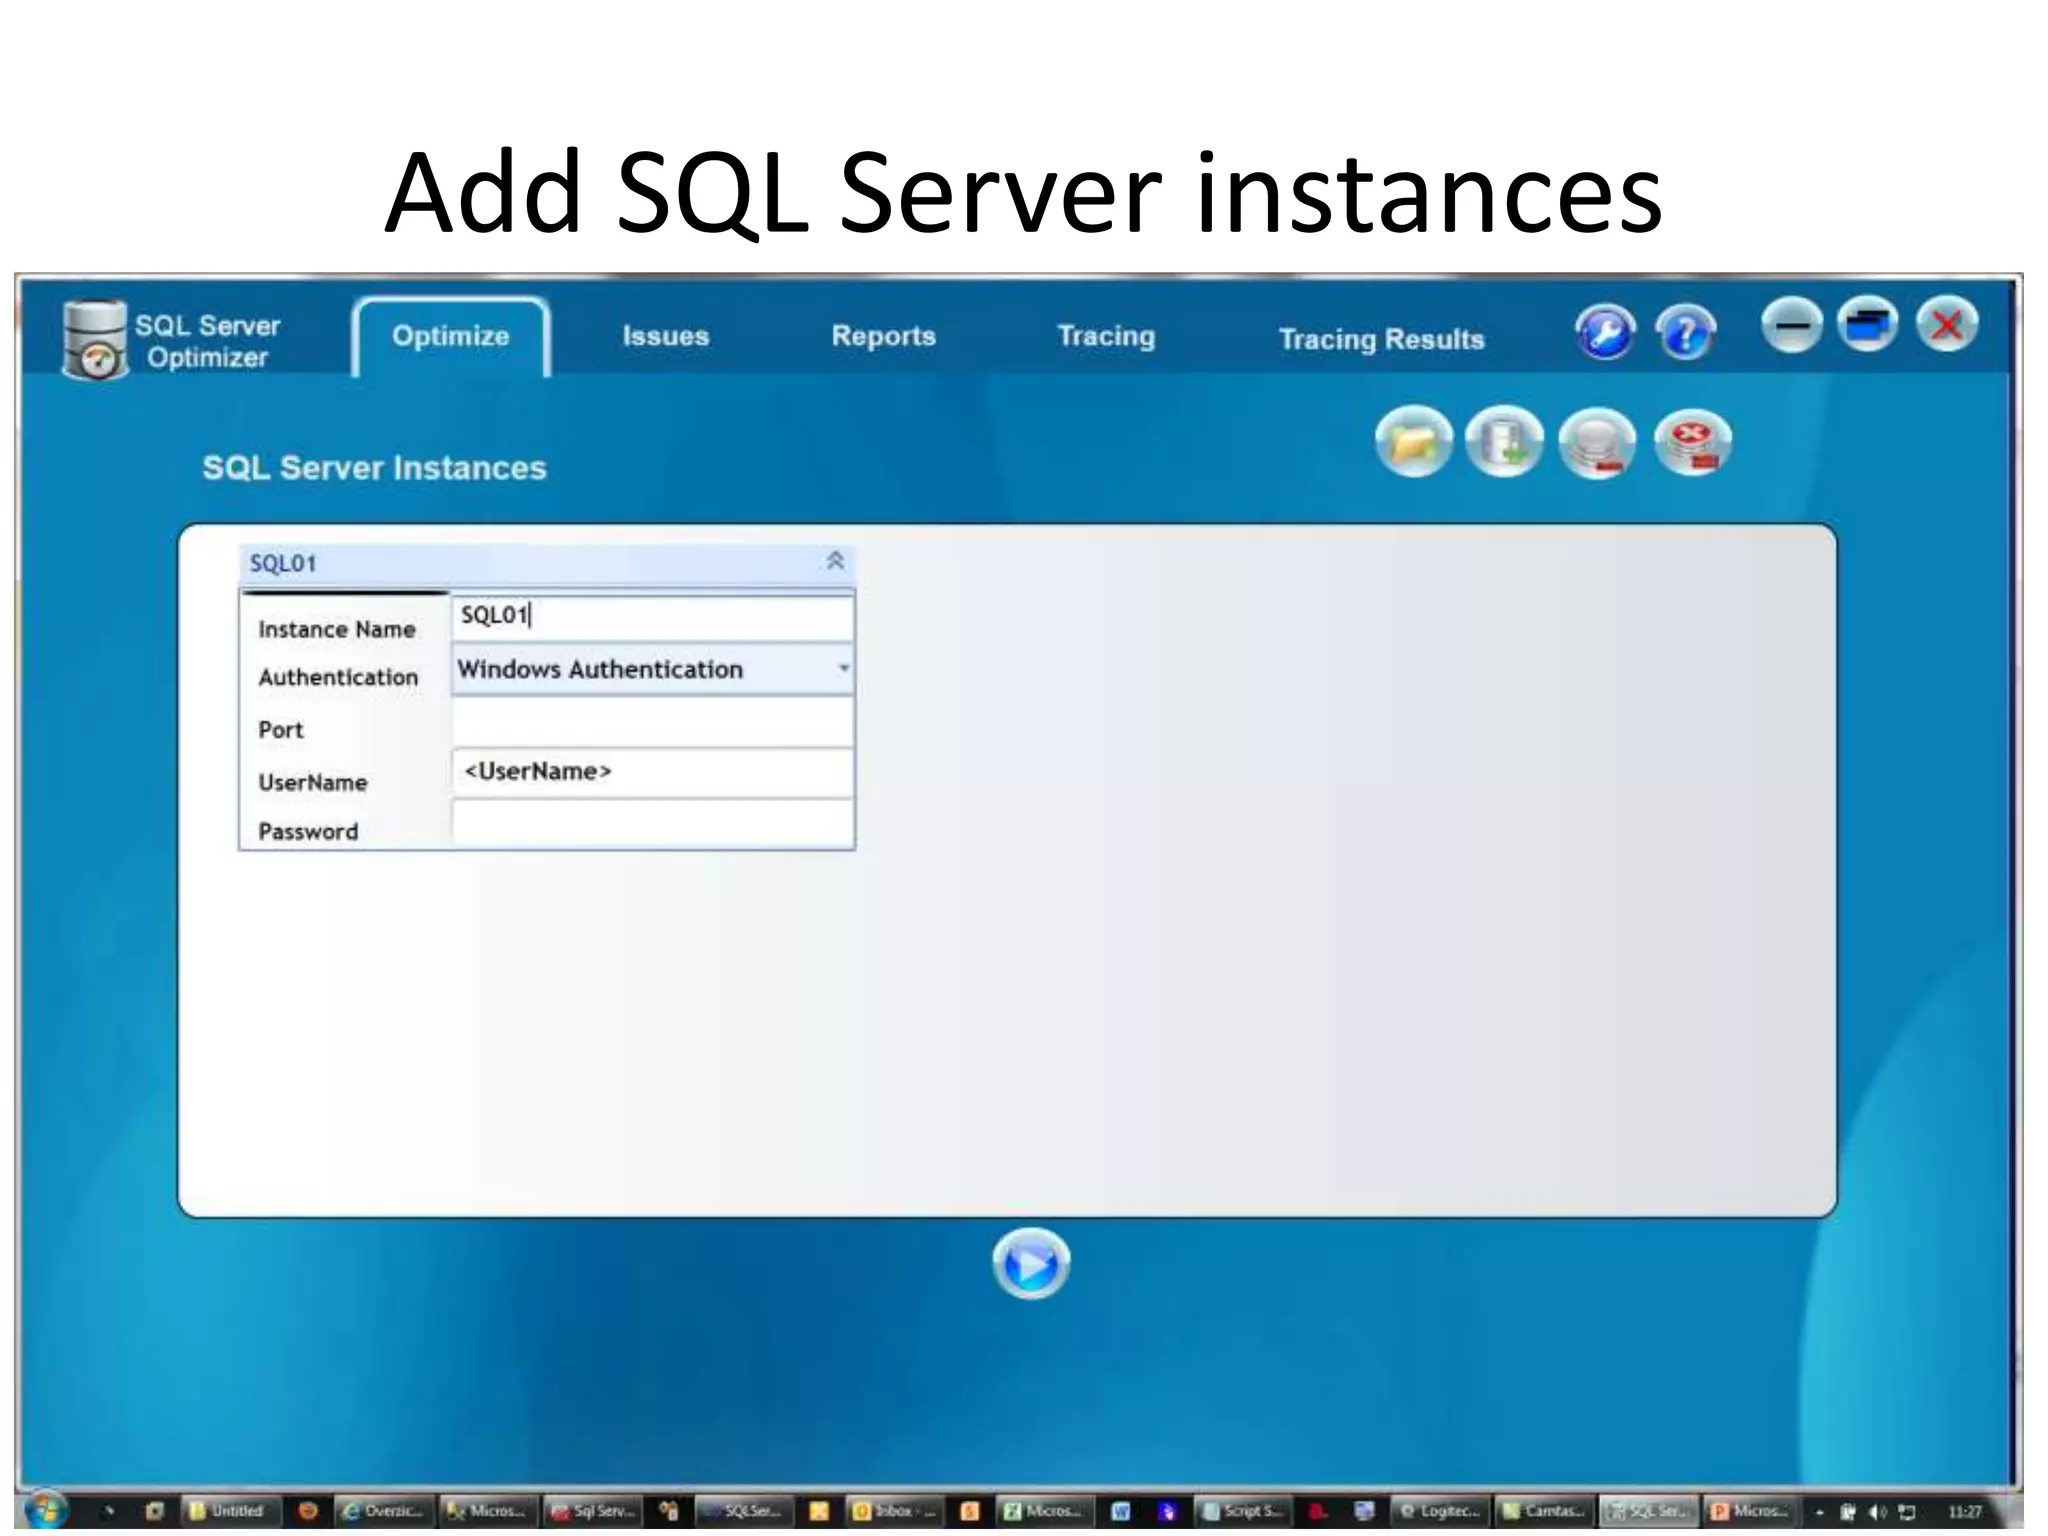Open help with the question mark icon
2048x1536 pixels.
coord(1686,332)
